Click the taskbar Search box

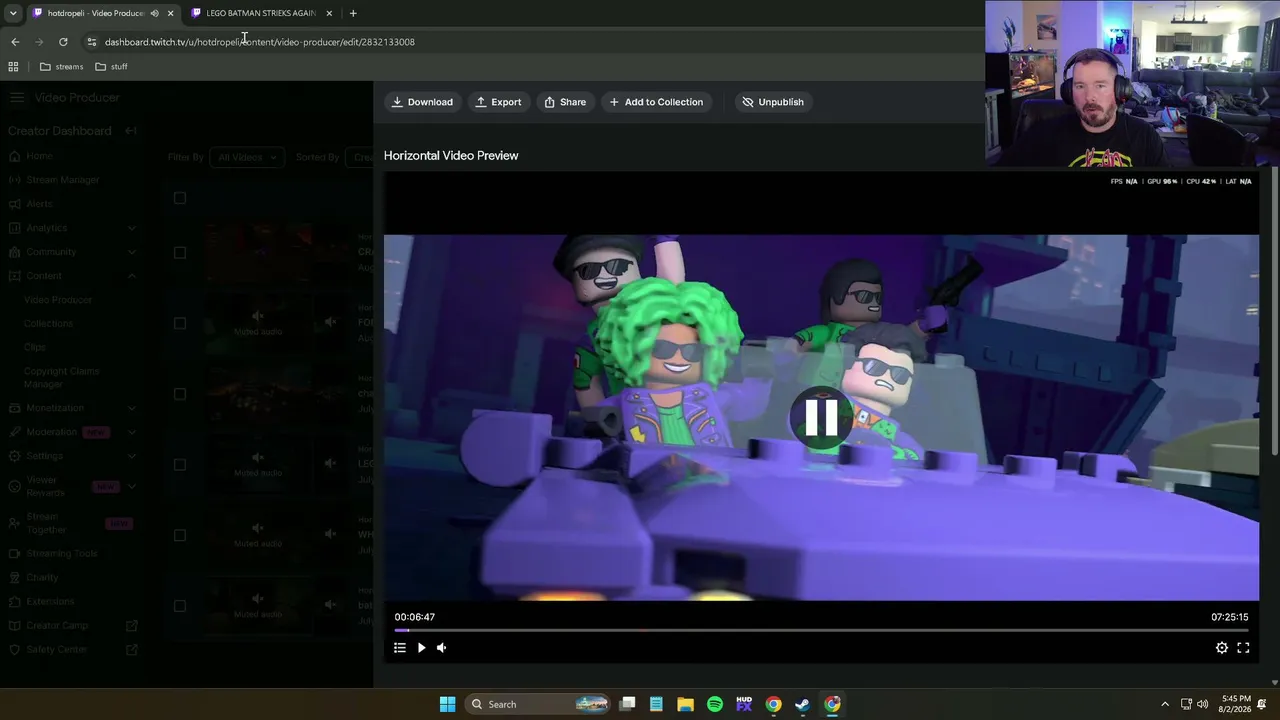click(x=539, y=704)
